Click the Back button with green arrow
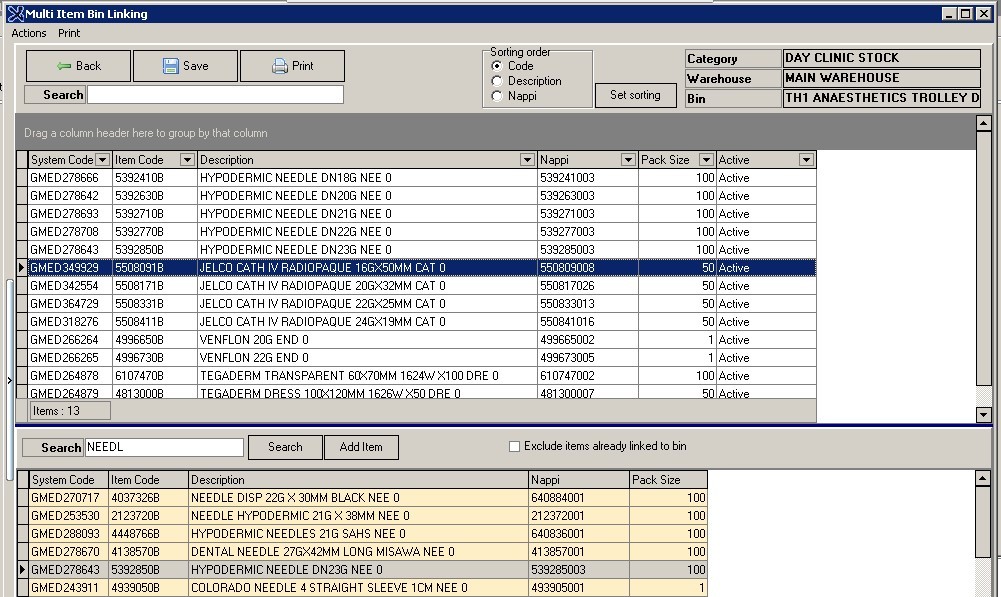The height and width of the screenshot is (597, 1001). [78, 66]
